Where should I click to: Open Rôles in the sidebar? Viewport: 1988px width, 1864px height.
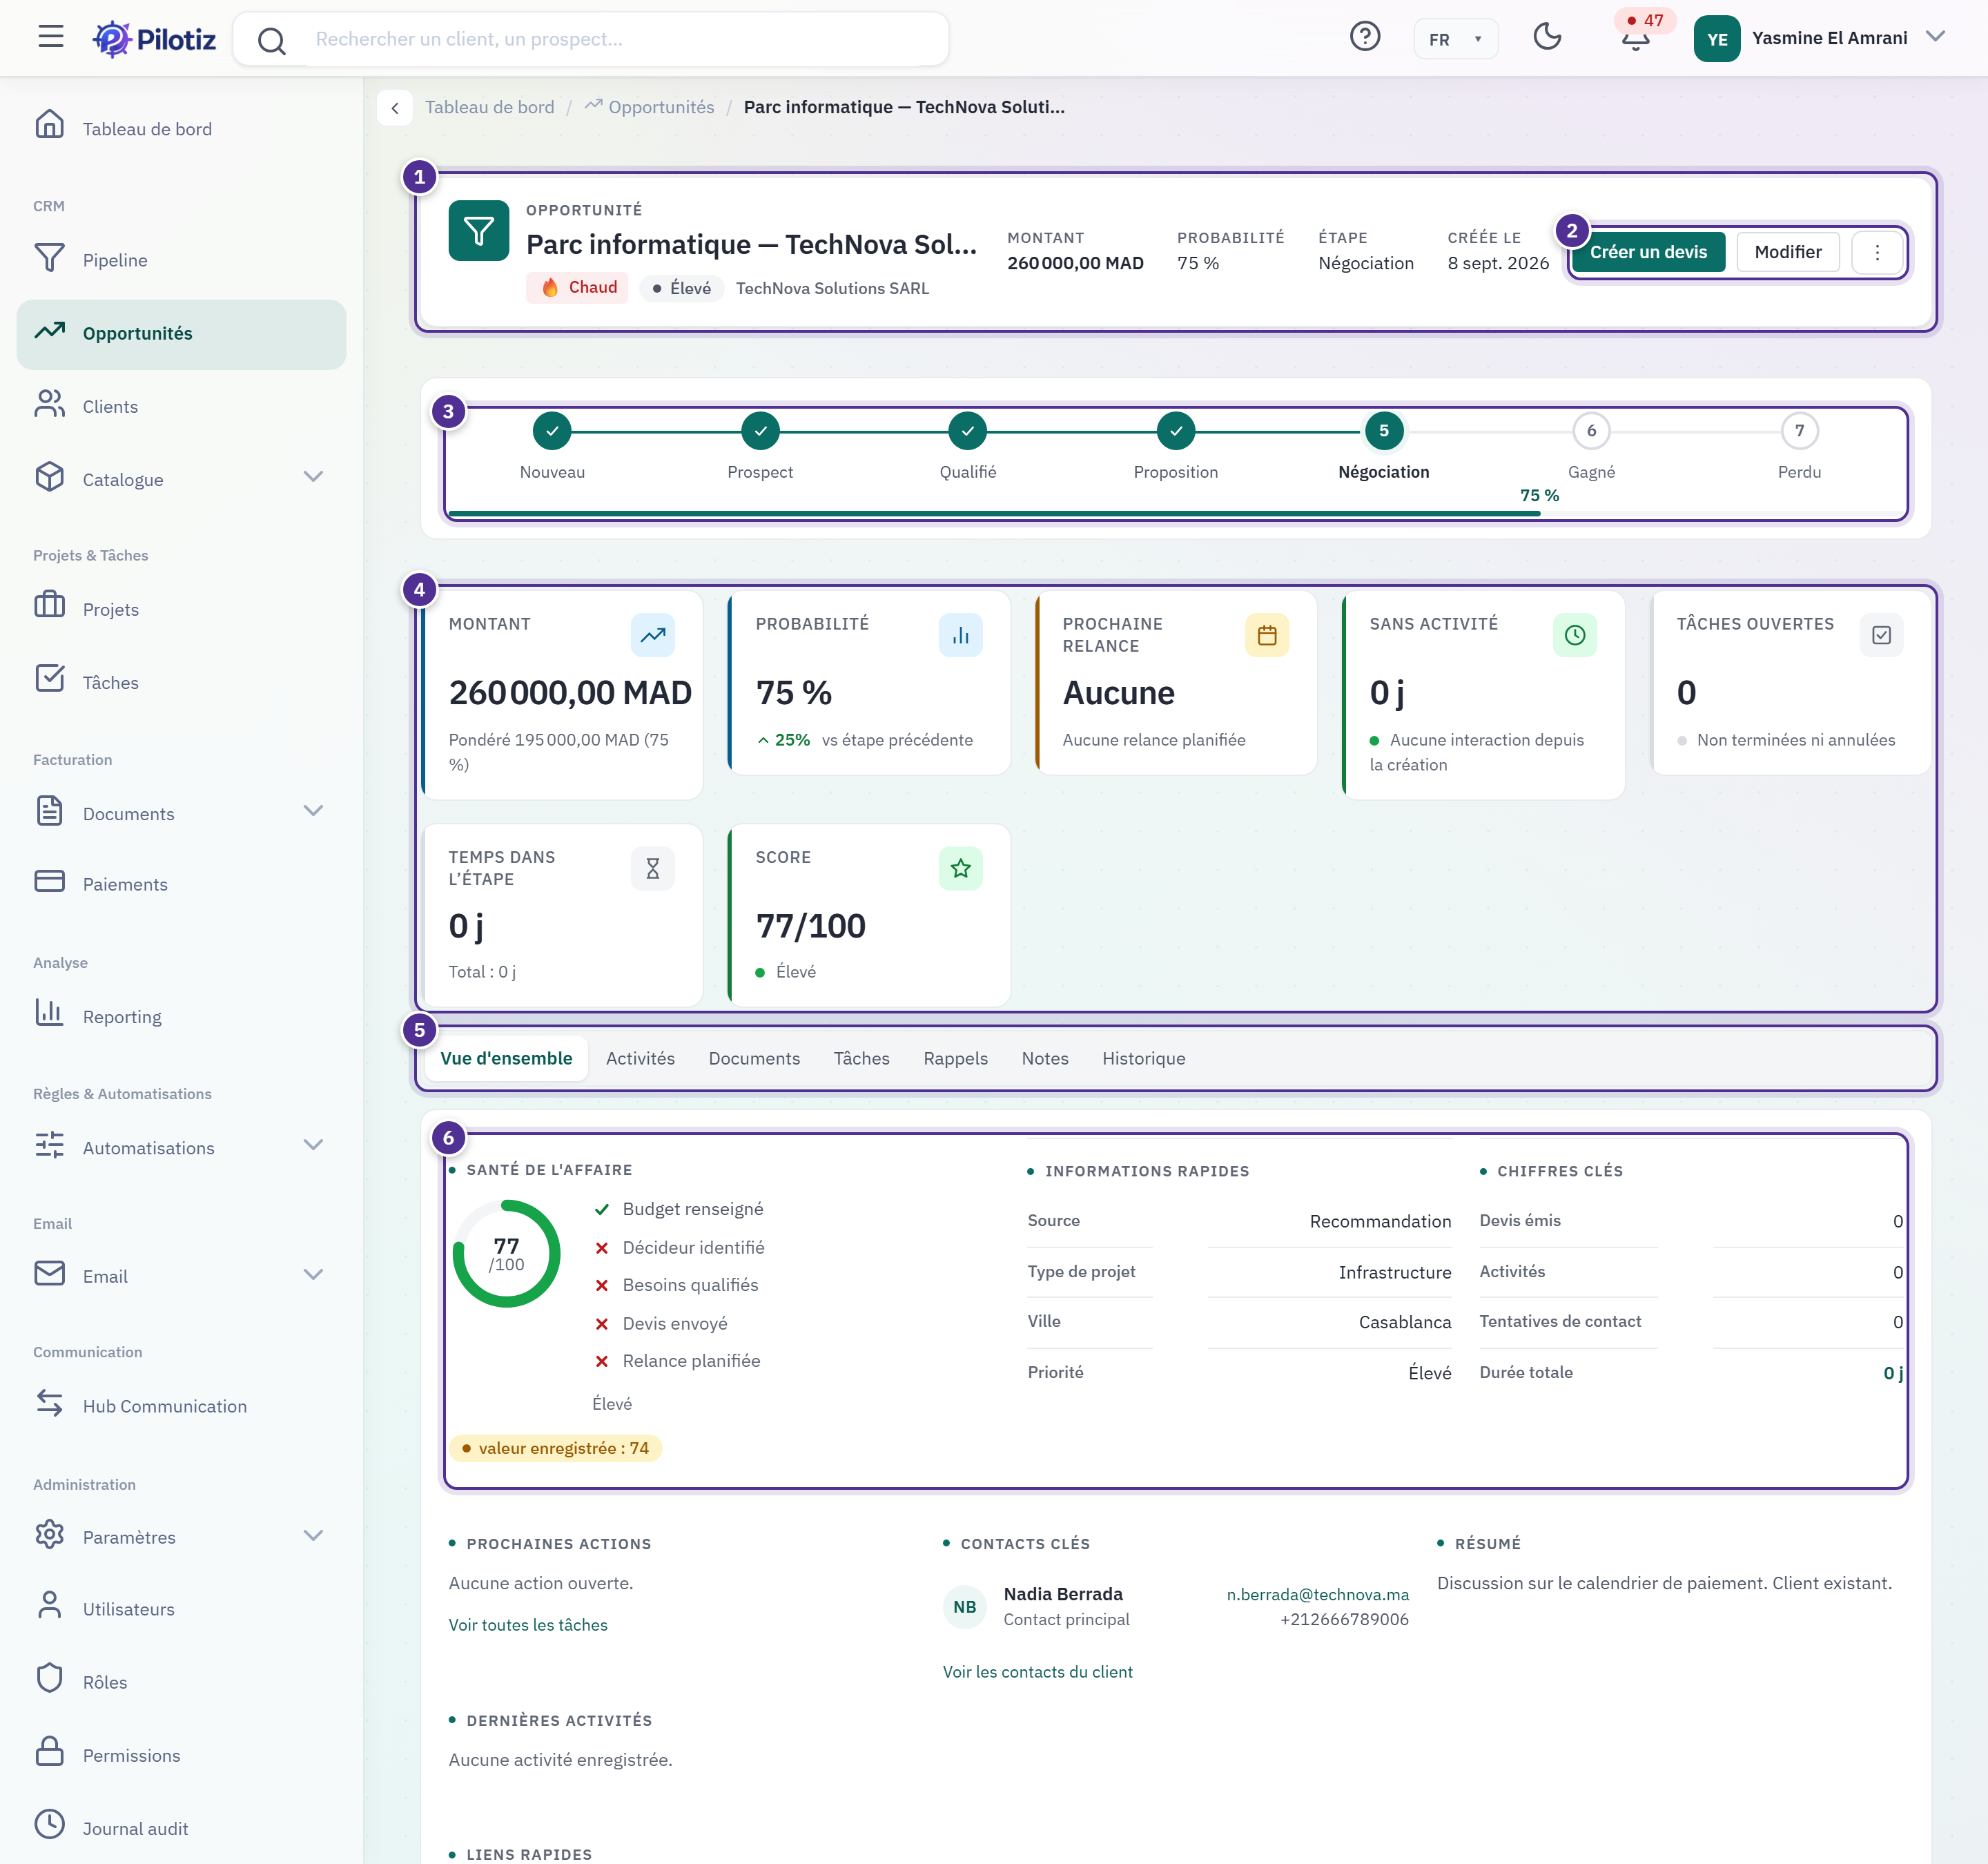[181, 1682]
